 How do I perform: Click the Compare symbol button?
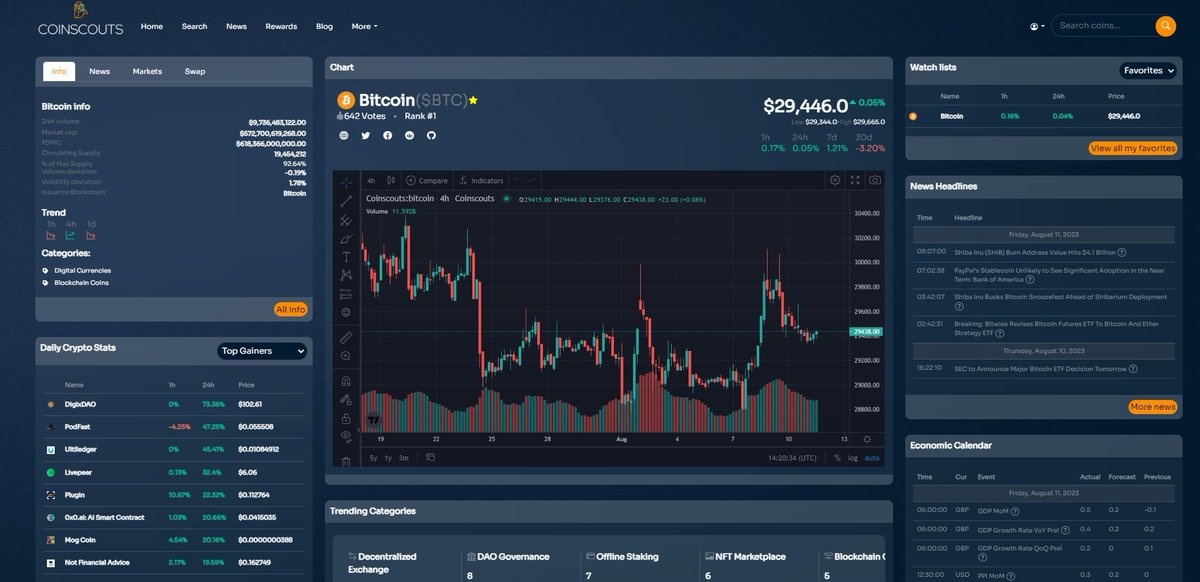click(427, 181)
